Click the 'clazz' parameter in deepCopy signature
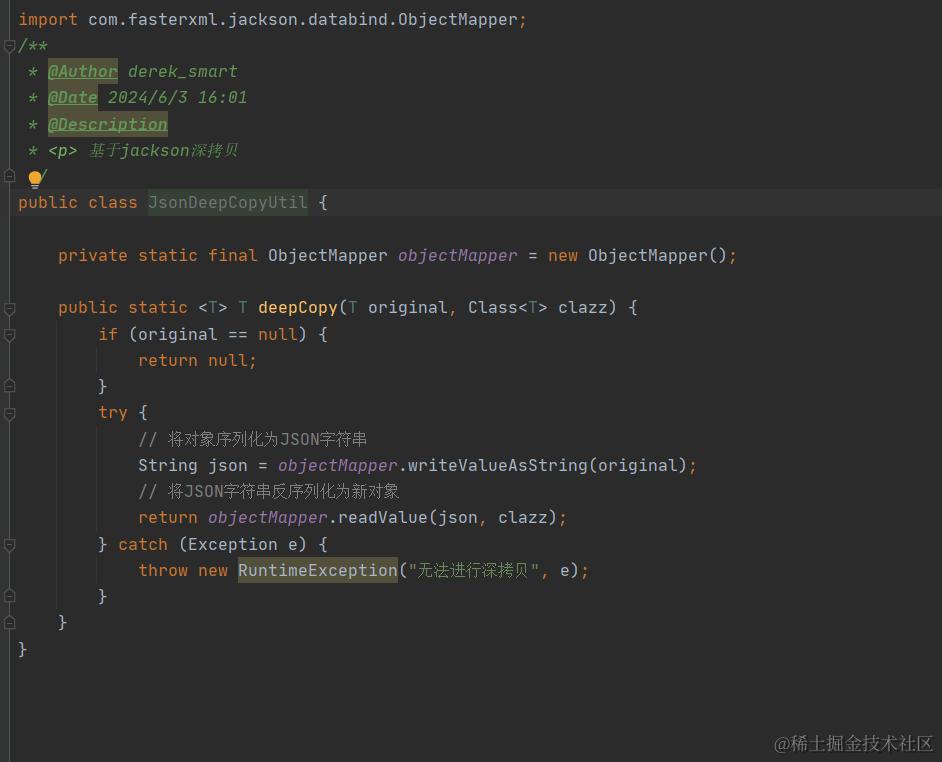Screen dimensions: 942x762 (583, 308)
